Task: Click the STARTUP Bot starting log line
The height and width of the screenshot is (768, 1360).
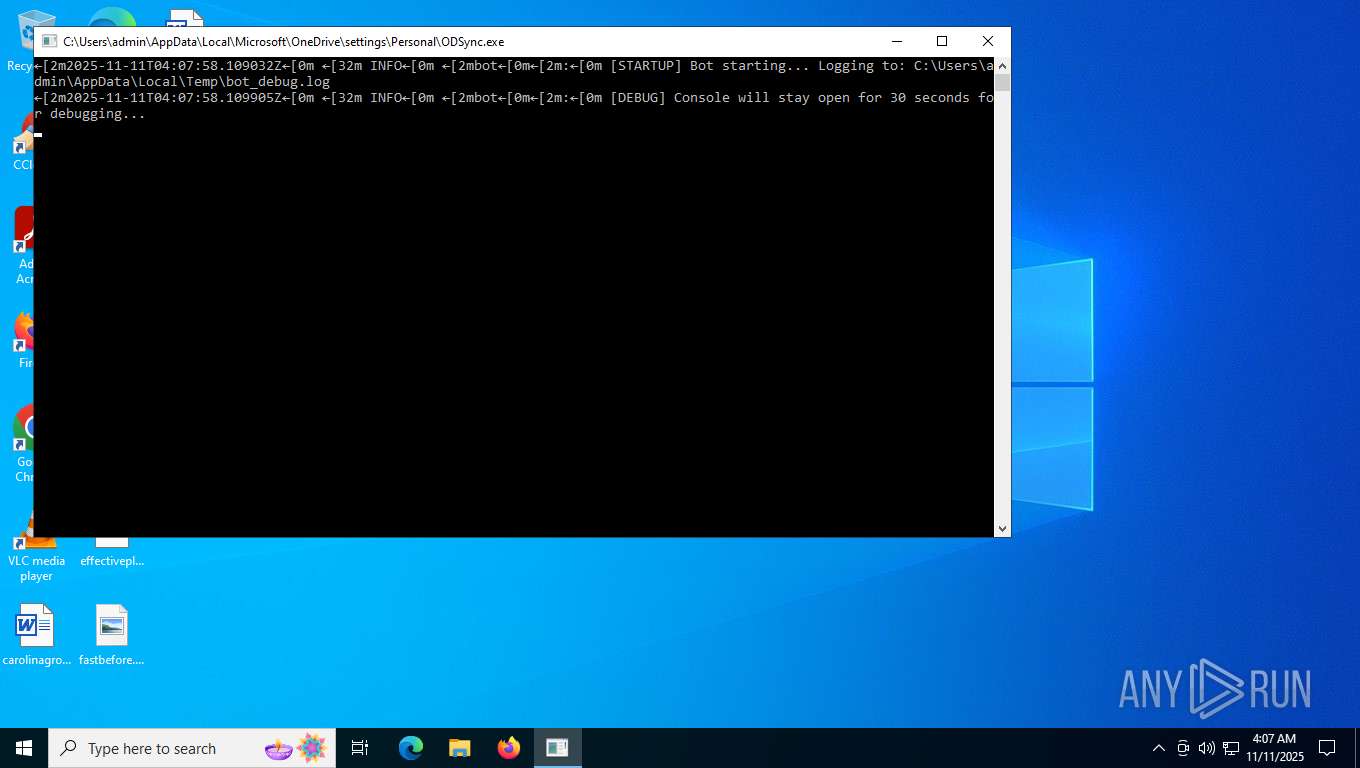Action: point(514,73)
